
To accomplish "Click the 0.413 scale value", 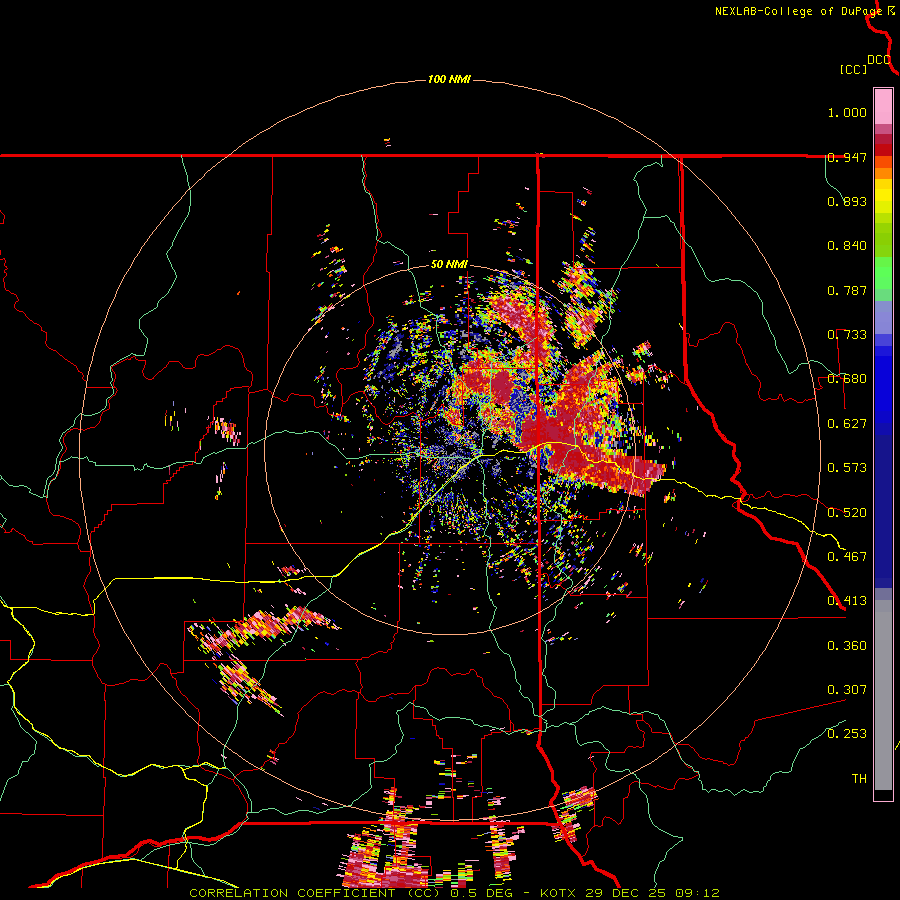I will [847, 601].
